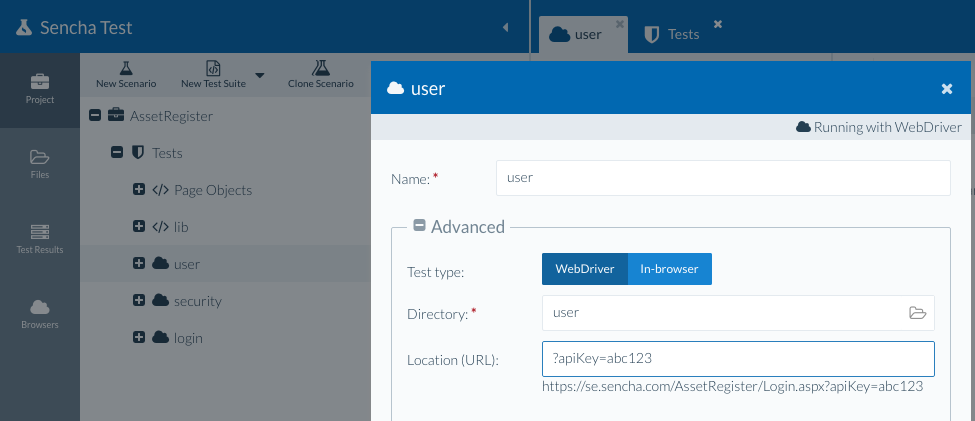Switch test type to In-browser
This screenshot has width=975, height=421.
click(x=669, y=269)
